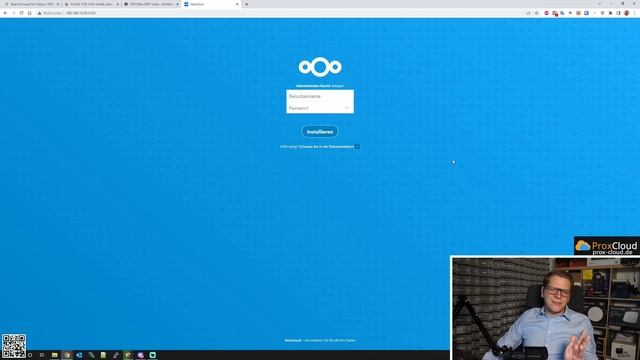This screenshot has height=360, width=640.
Task: Click the Nextcloud logo
Action: point(320,67)
